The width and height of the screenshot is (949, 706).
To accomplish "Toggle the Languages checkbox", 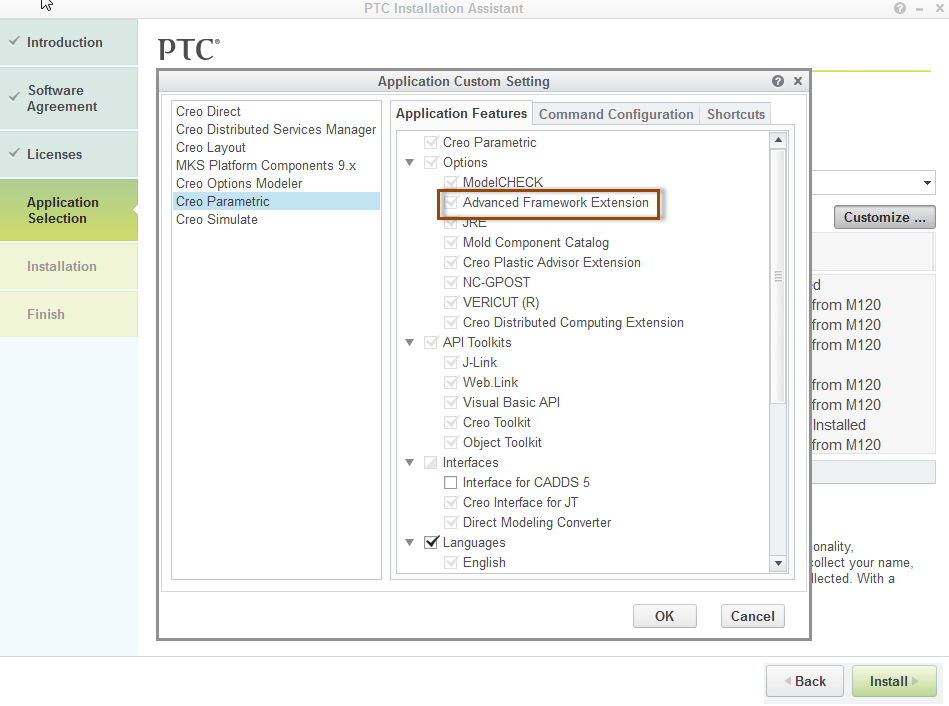I will tap(431, 543).
